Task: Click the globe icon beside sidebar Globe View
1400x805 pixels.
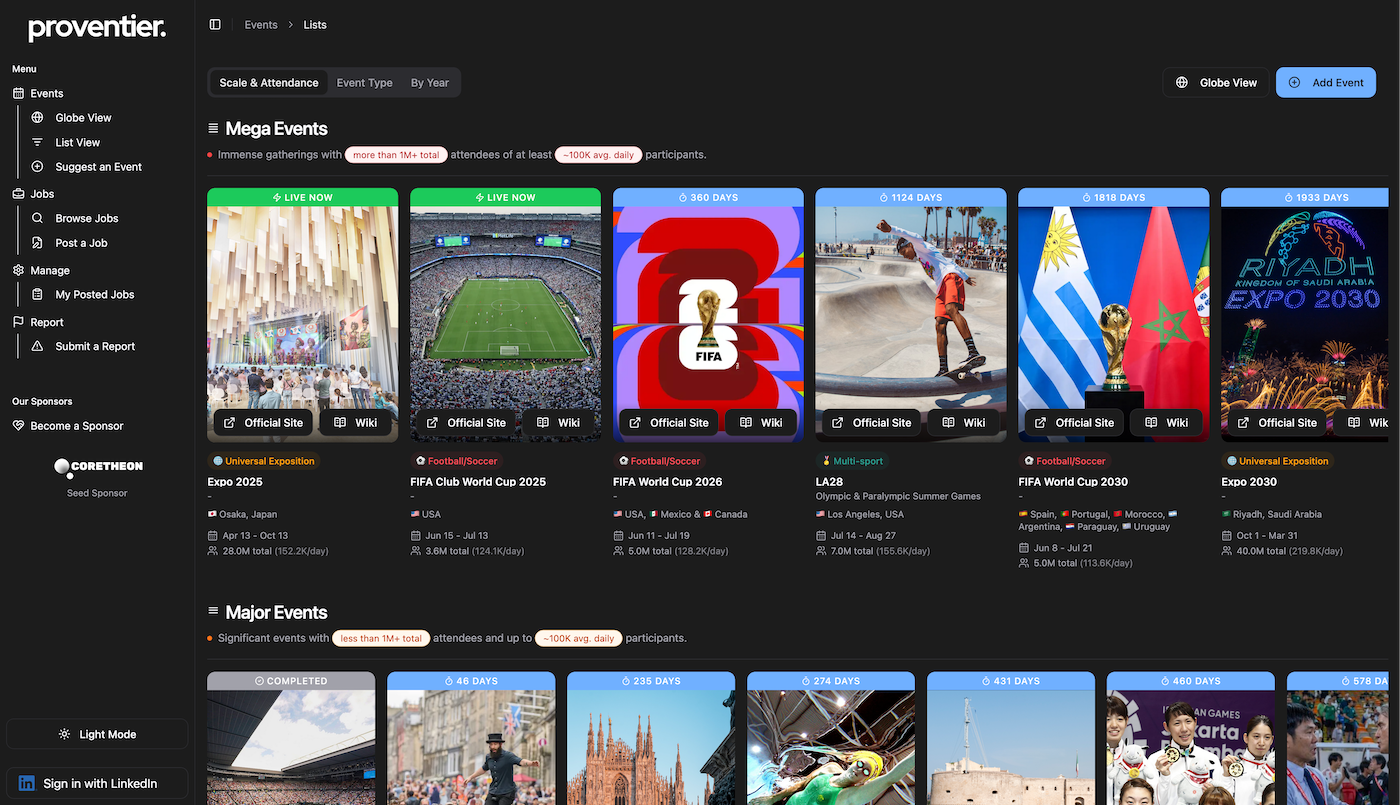Action: point(38,117)
